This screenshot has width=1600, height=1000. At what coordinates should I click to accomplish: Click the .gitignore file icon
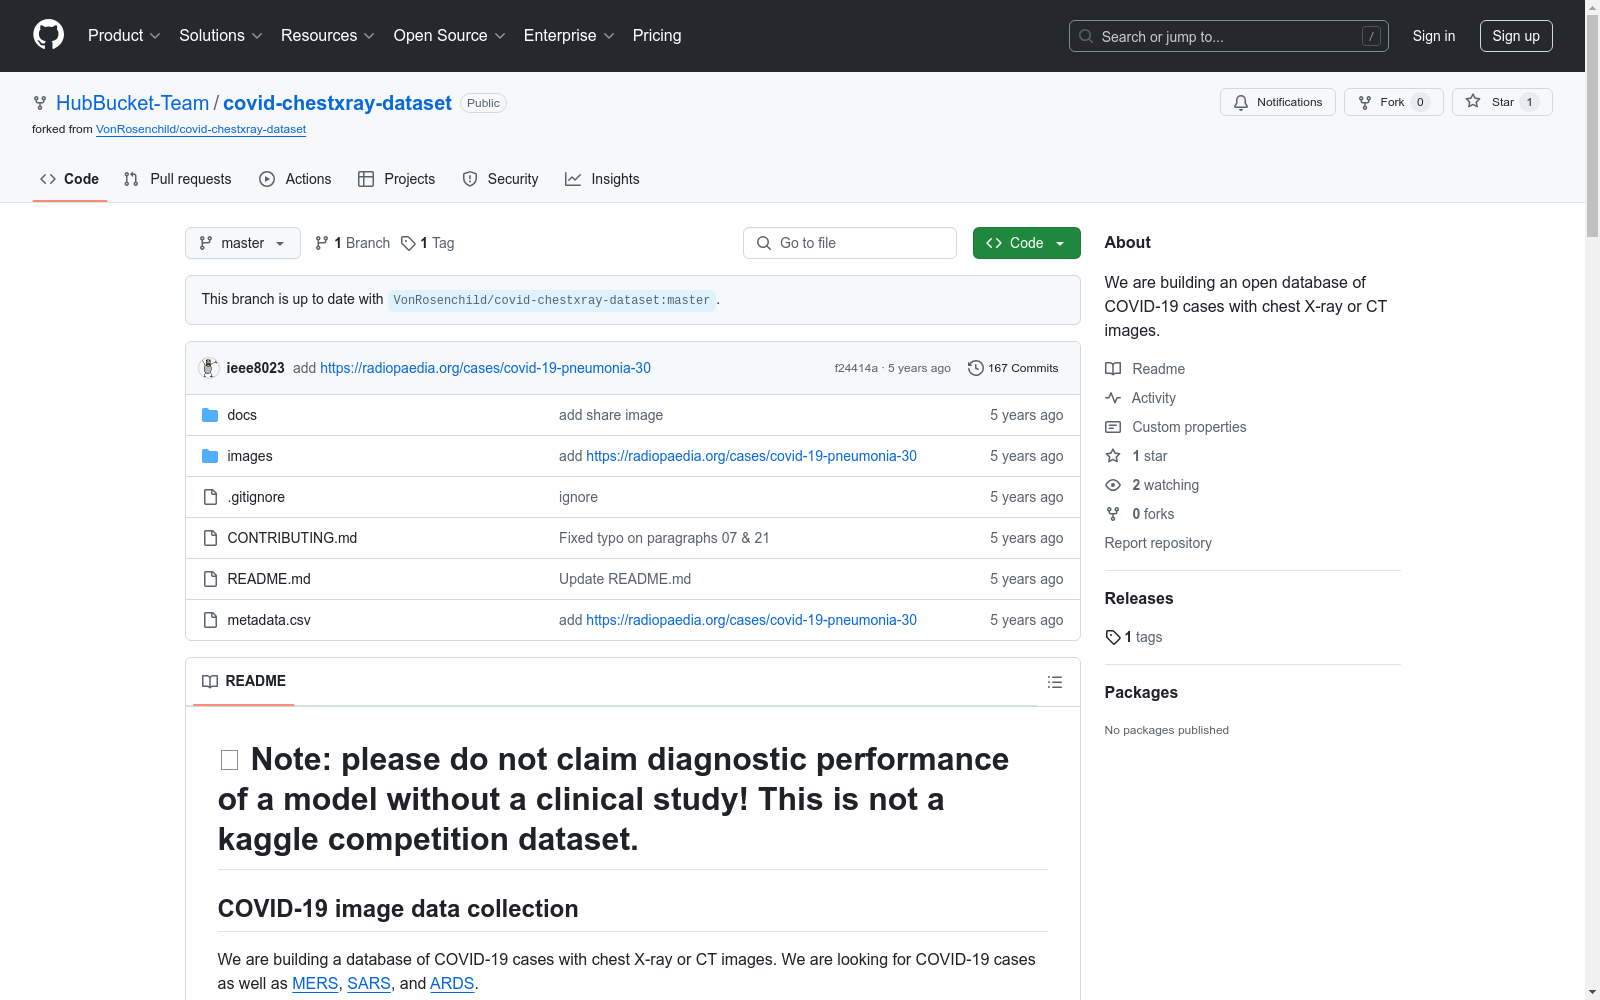[210, 497]
